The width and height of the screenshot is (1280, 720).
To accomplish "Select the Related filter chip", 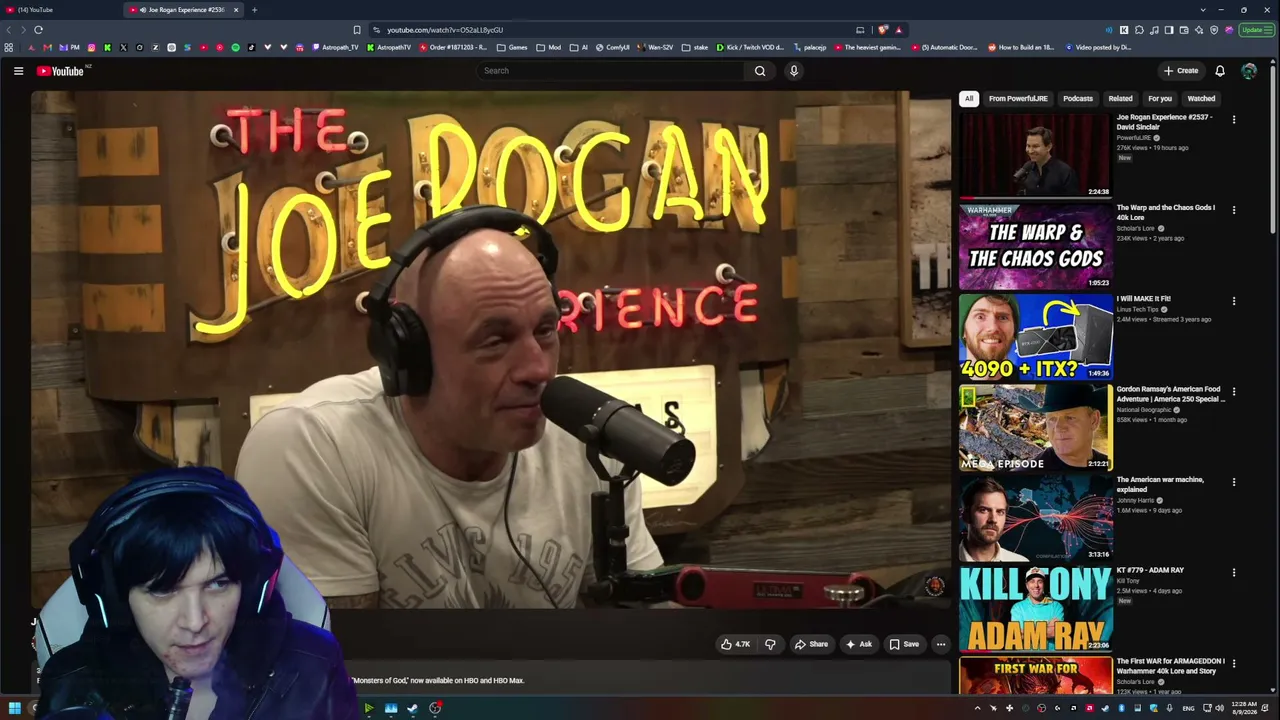I will pos(1120,99).
